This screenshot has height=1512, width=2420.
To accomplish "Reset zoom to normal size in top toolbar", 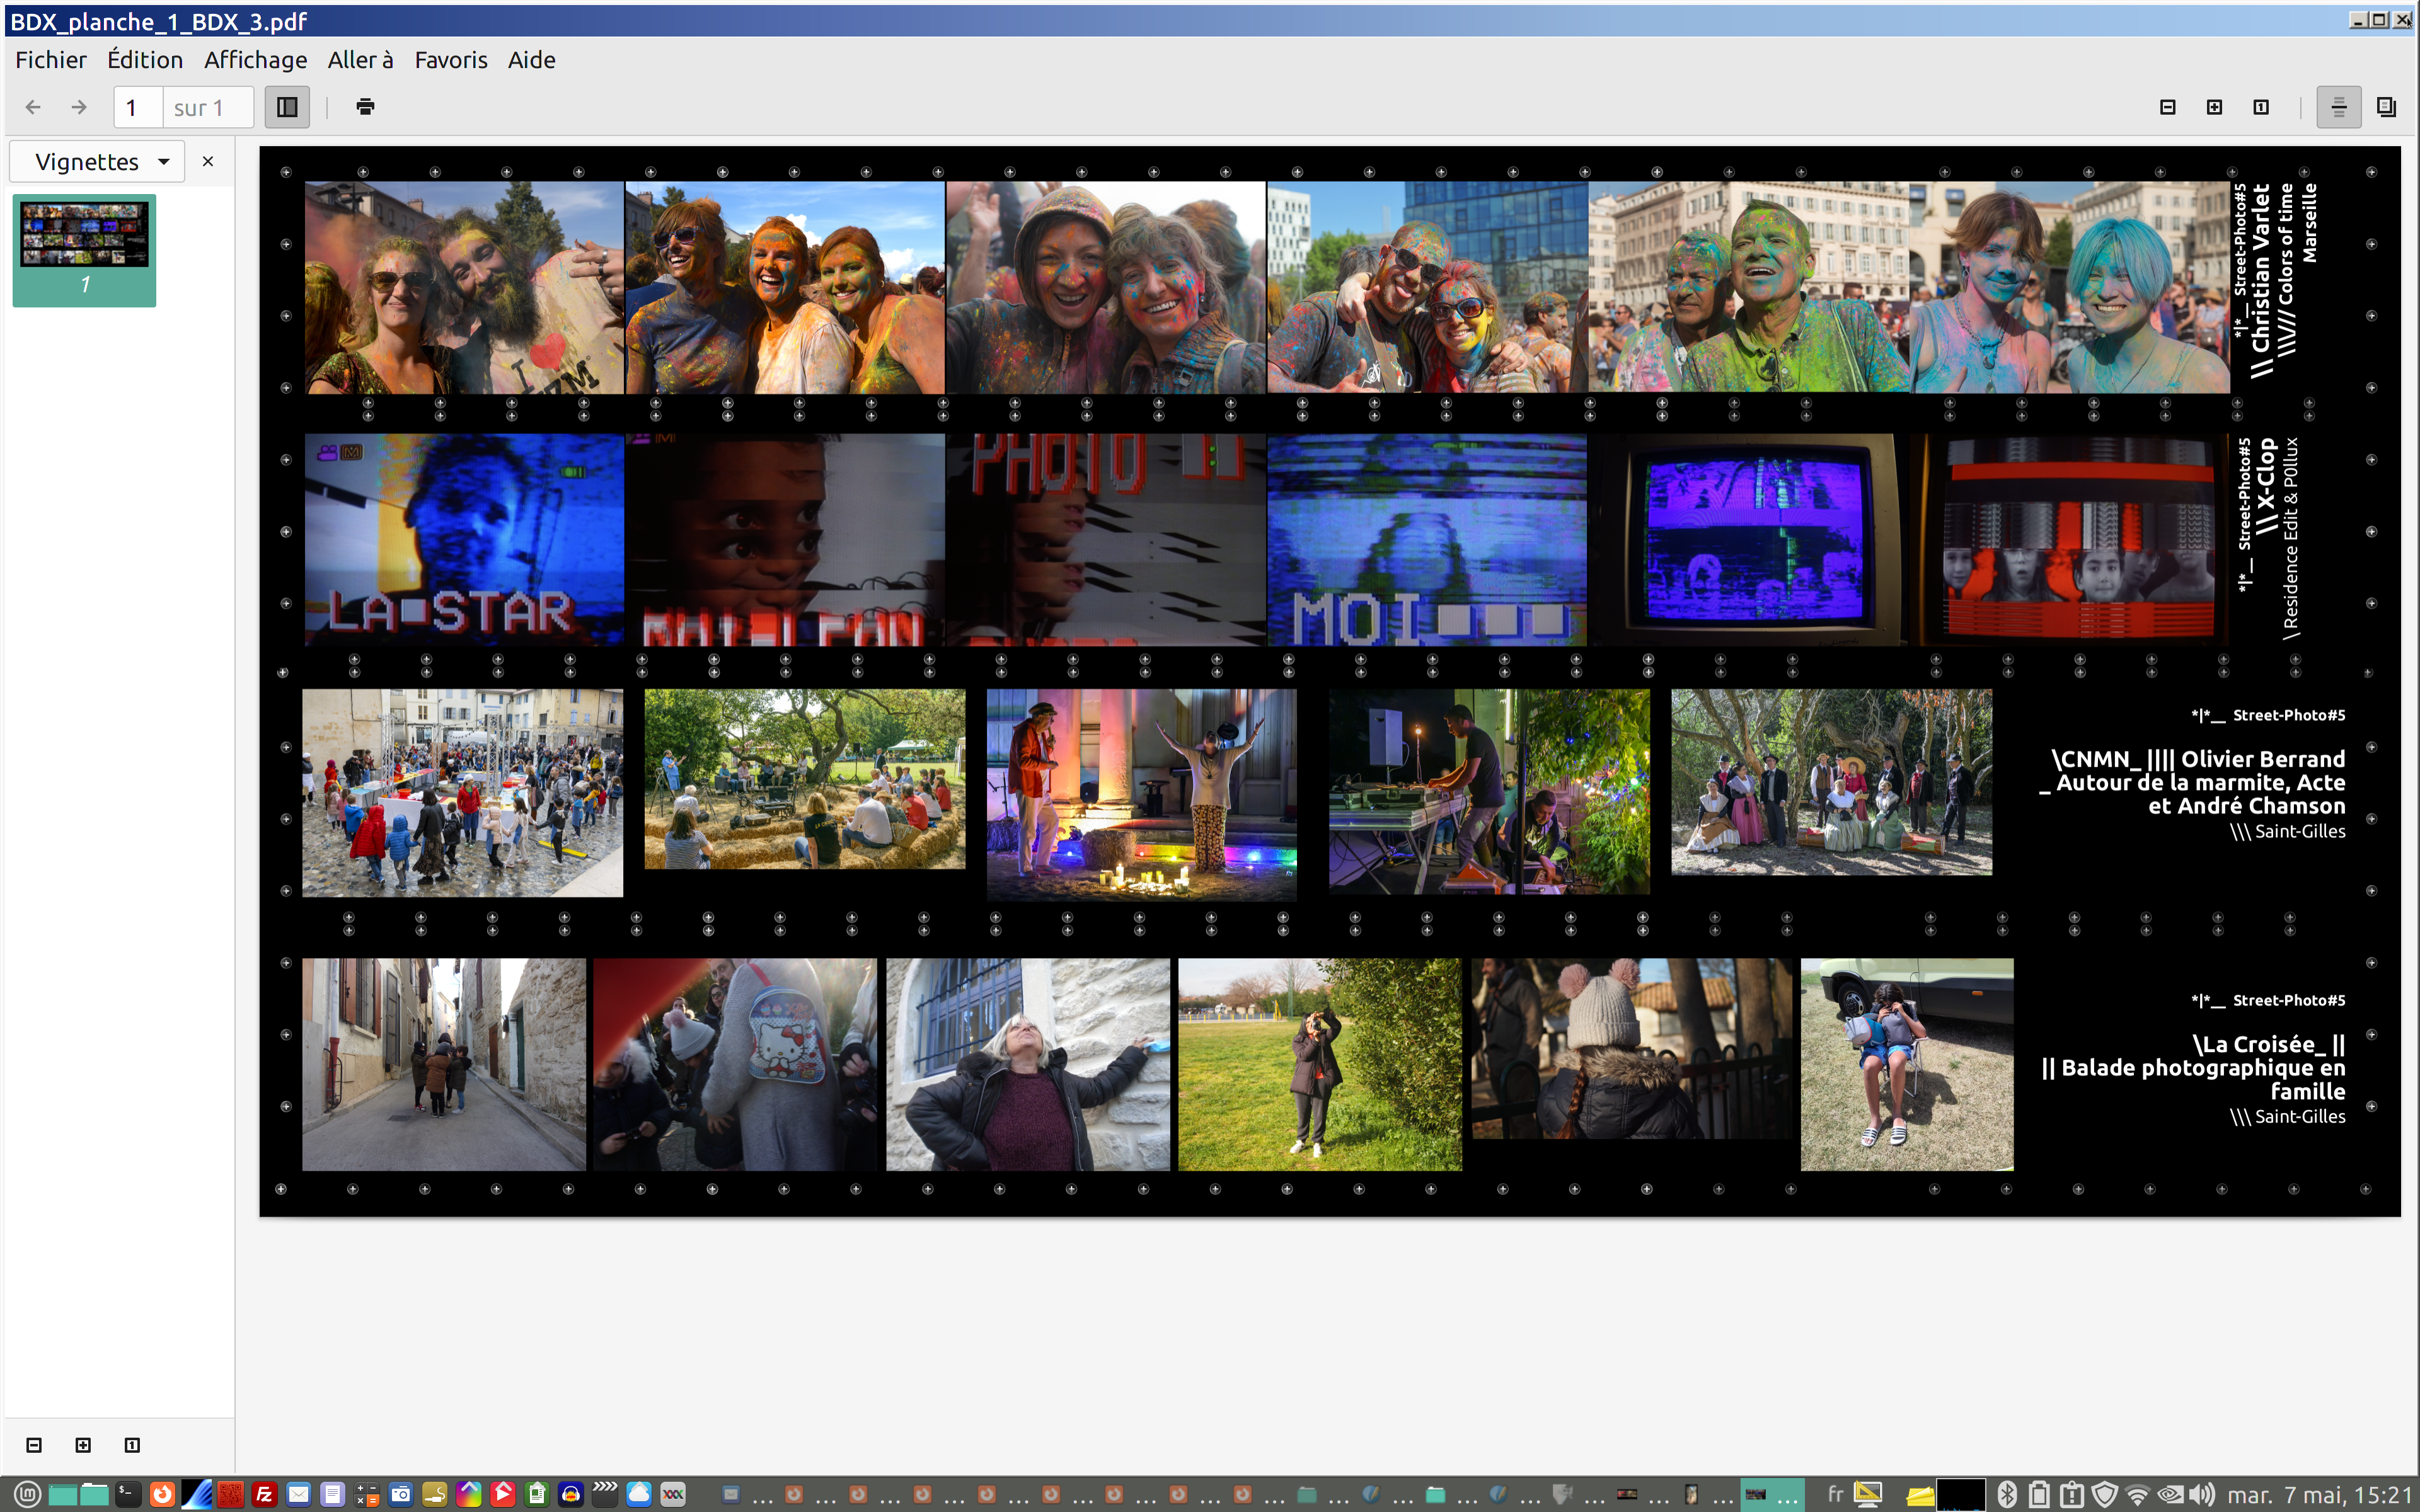I will point(2261,107).
